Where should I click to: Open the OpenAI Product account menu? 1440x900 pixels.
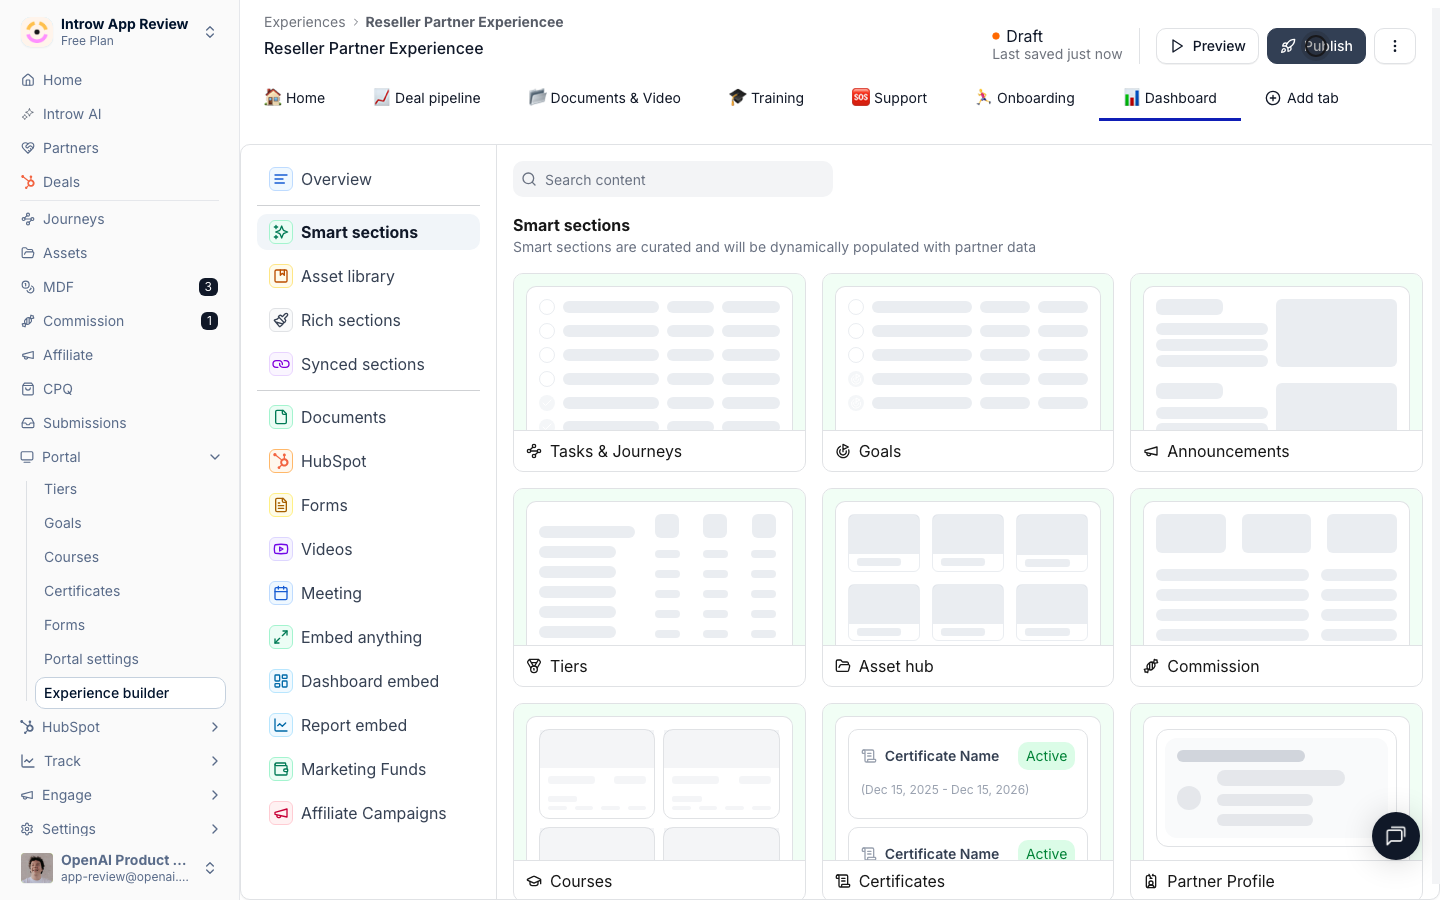coord(120,868)
